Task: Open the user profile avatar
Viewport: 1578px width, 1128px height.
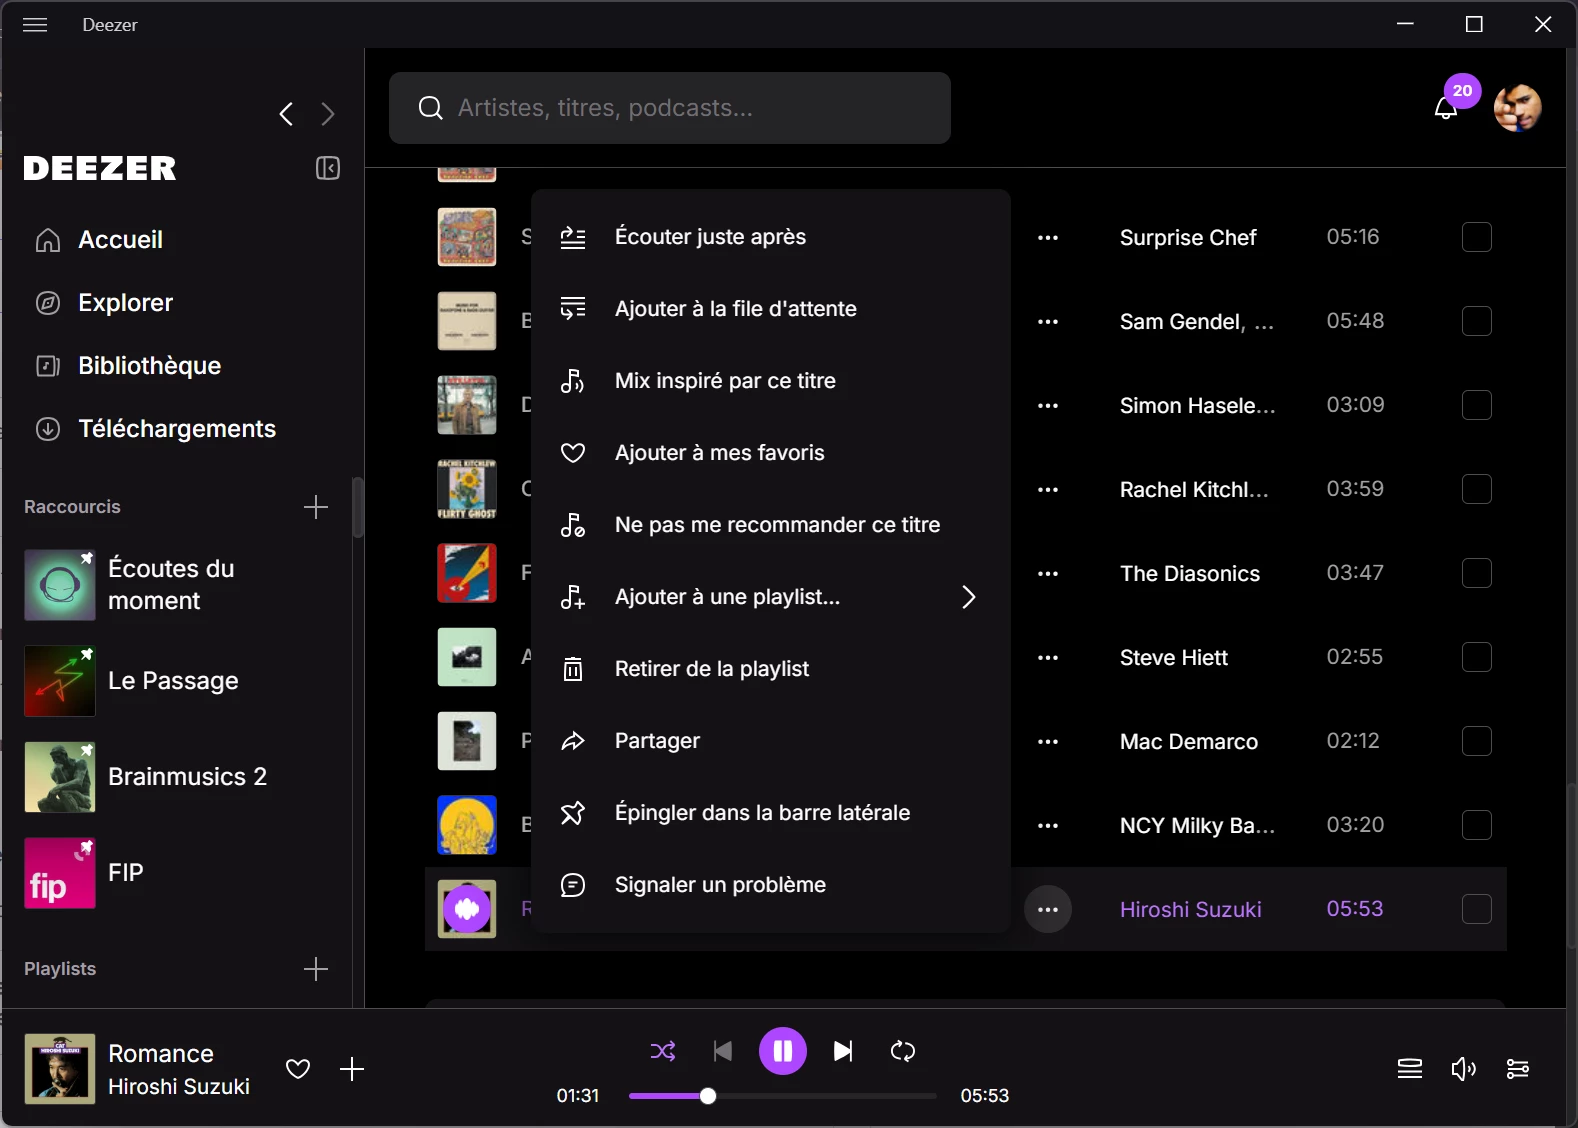Action: tap(1517, 108)
